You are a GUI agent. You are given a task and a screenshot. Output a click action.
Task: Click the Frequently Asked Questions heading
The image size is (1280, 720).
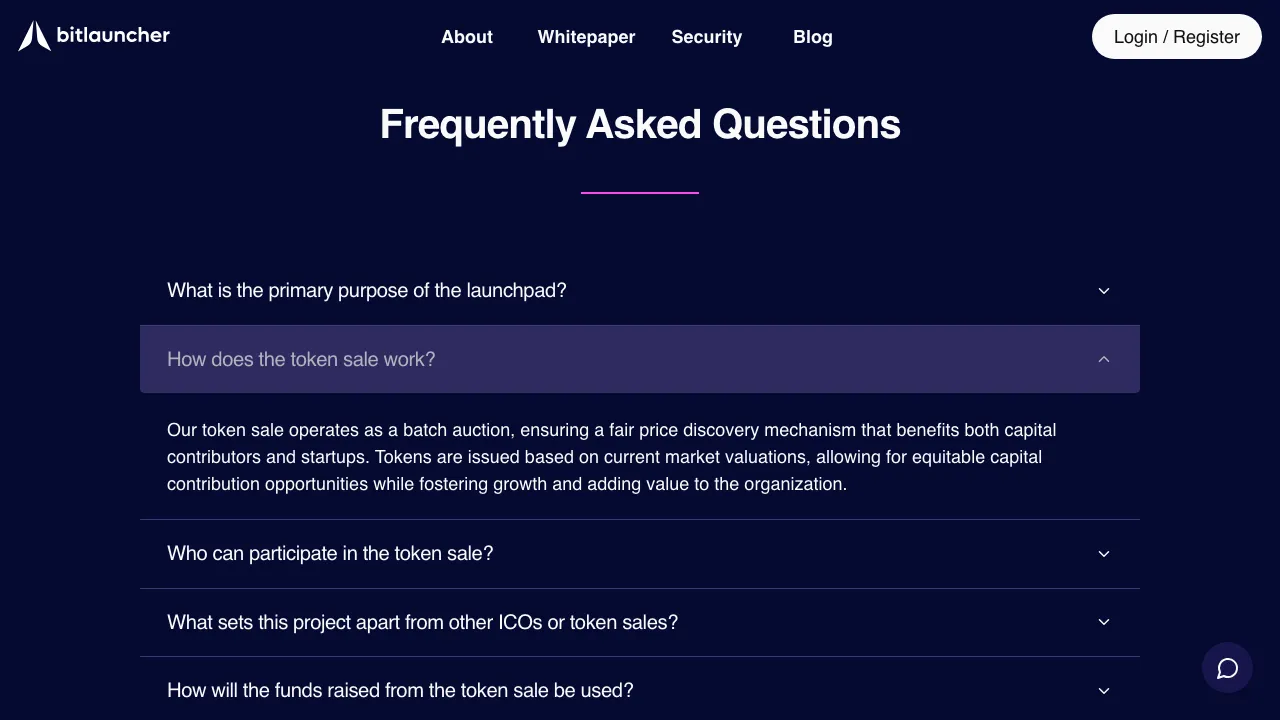[640, 125]
